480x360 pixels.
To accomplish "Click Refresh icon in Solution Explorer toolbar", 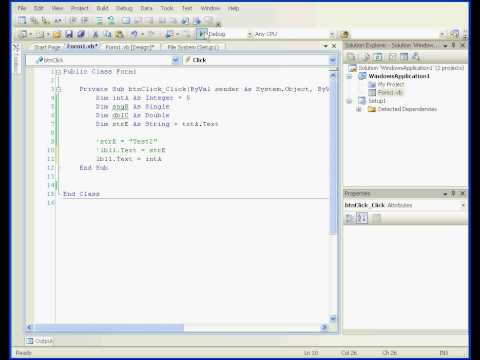I will pos(378,57).
